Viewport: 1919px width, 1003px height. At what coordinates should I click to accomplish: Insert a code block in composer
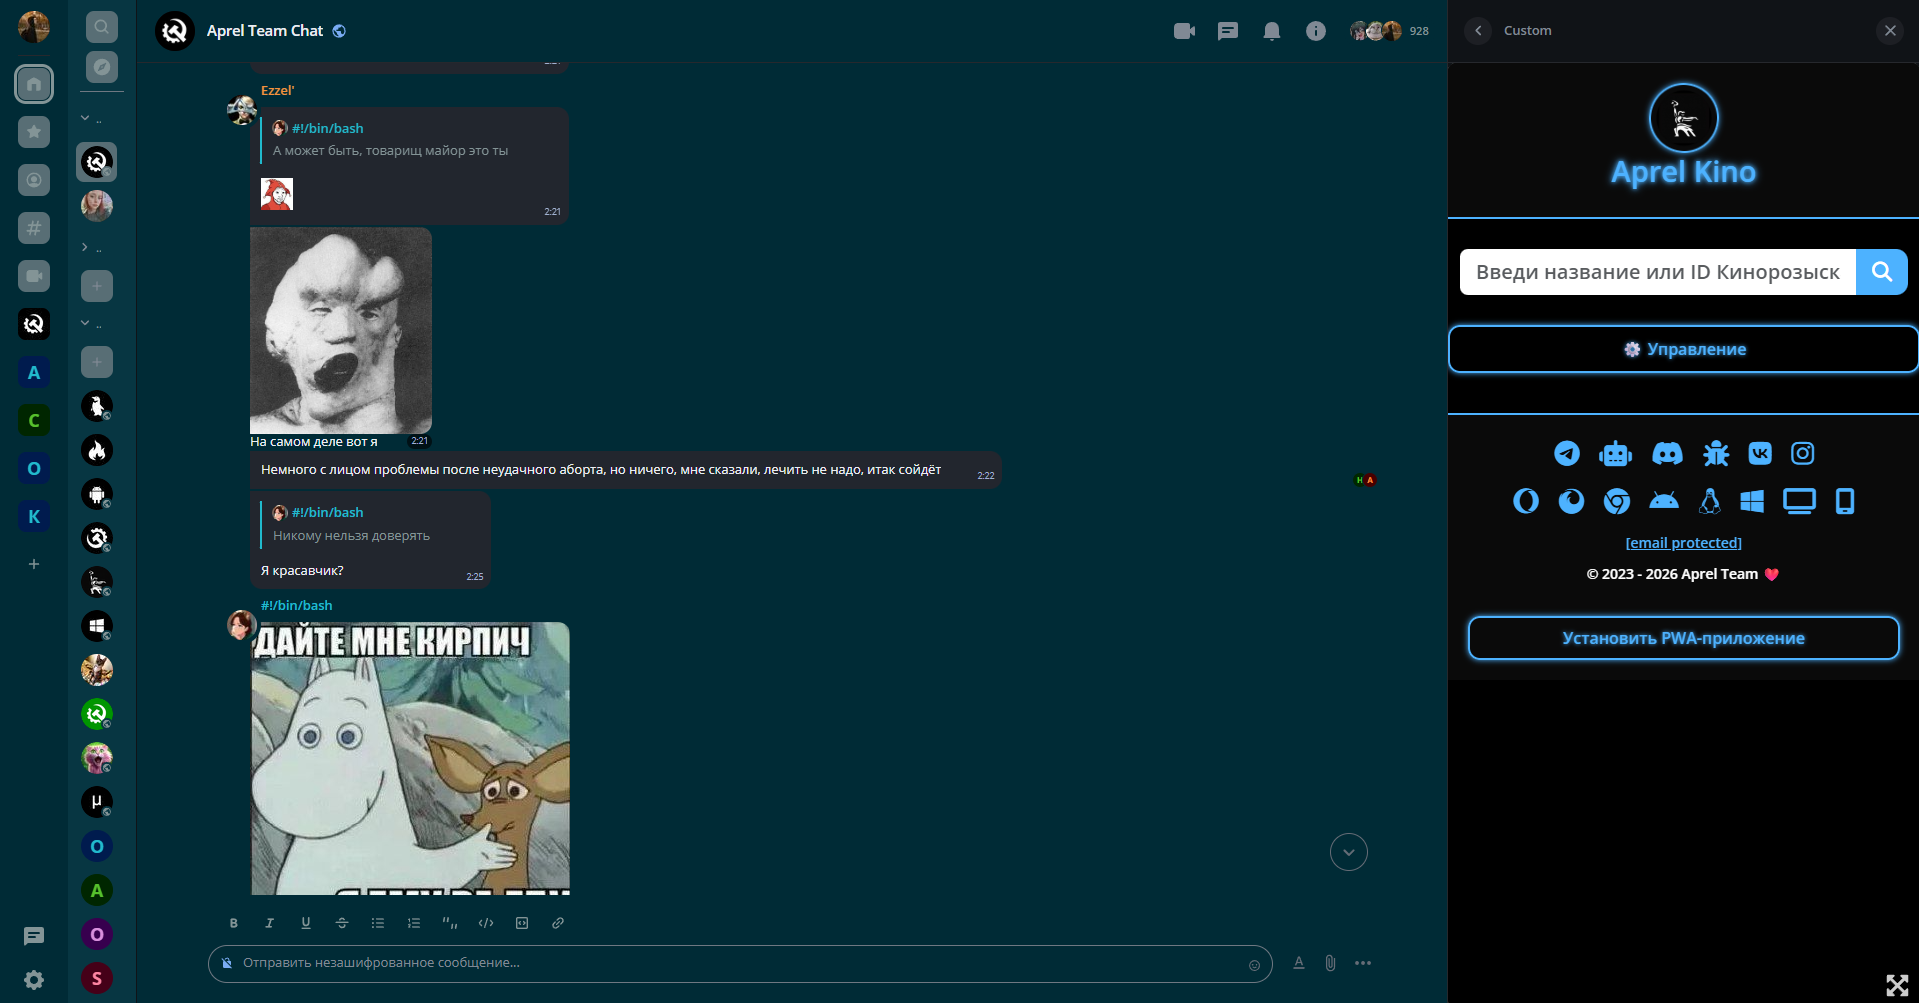pyautogui.click(x=522, y=923)
